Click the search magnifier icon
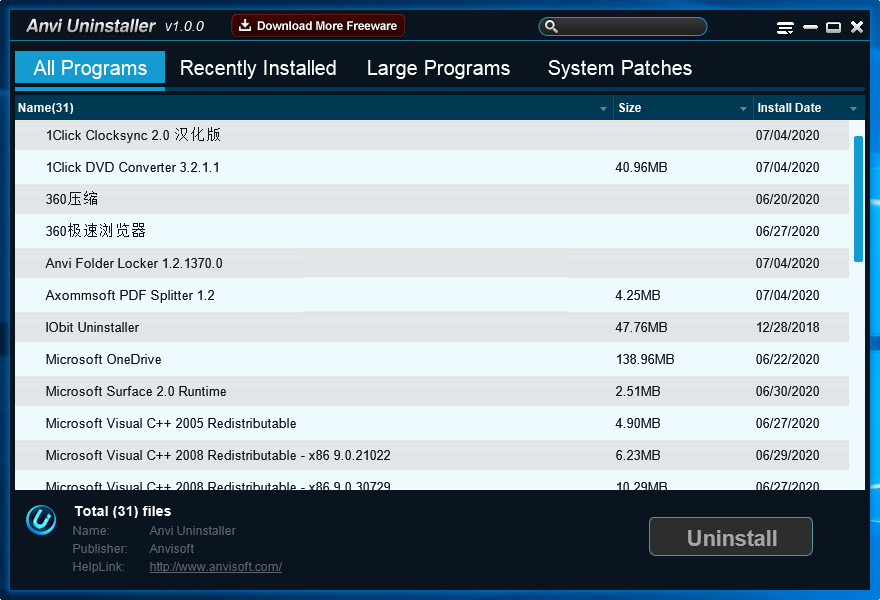Screen dimensions: 880x600 click(x=551, y=26)
